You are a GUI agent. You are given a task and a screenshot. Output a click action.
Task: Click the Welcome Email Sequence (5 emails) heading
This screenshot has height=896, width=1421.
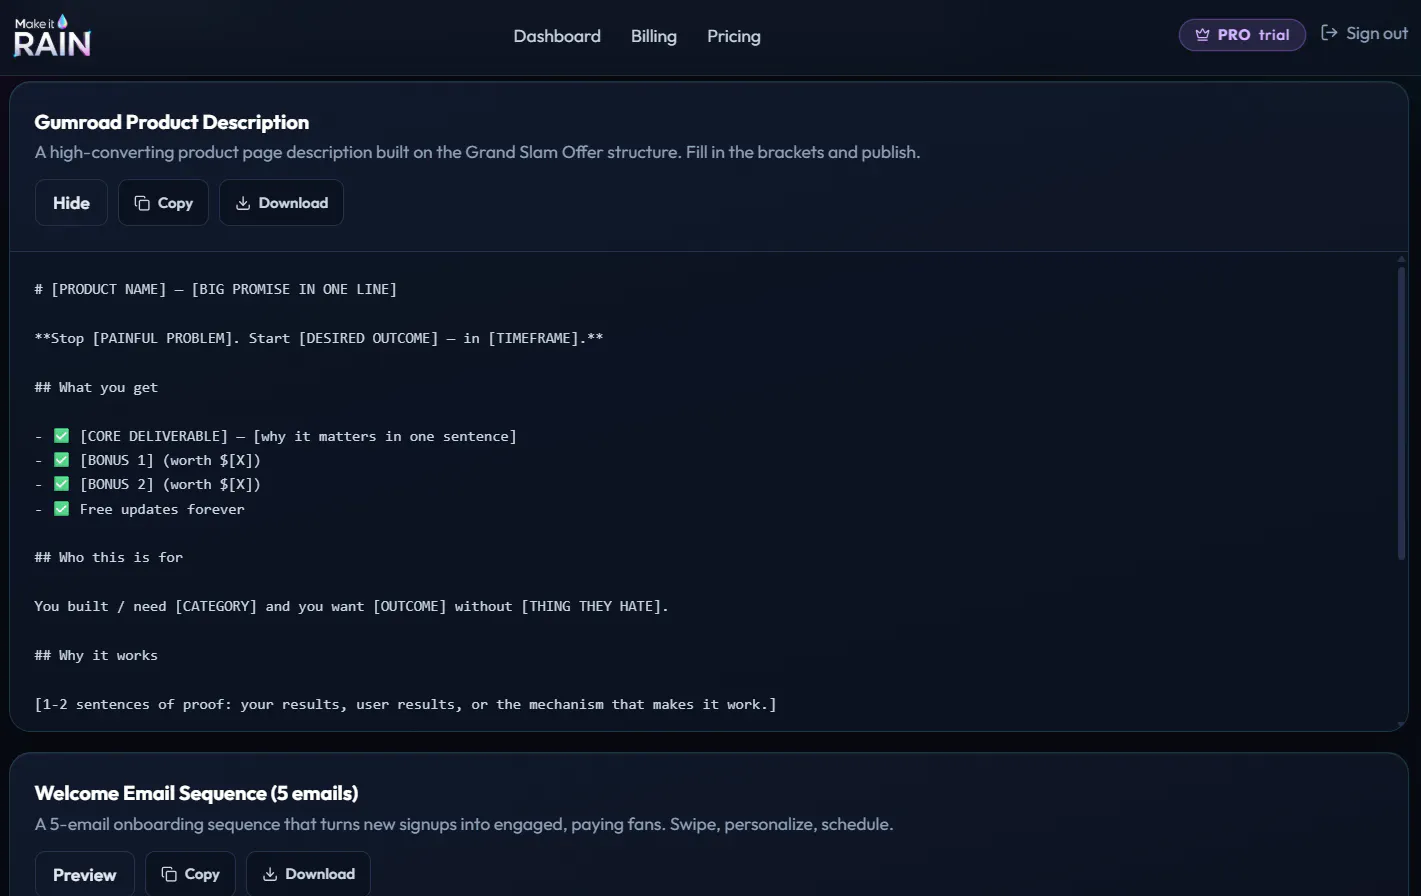point(196,793)
